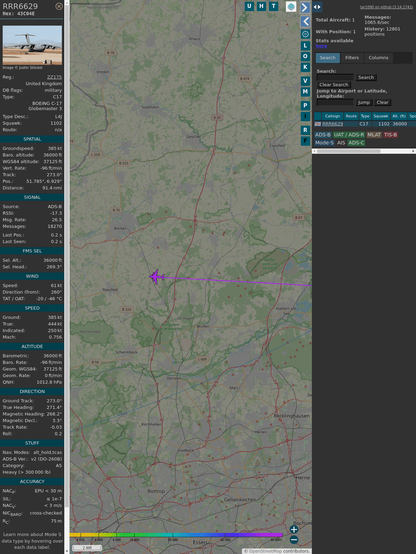This screenshot has height=554, width=416.
Task: Sort table by Callsign column header
Action: pyautogui.click(x=332, y=116)
